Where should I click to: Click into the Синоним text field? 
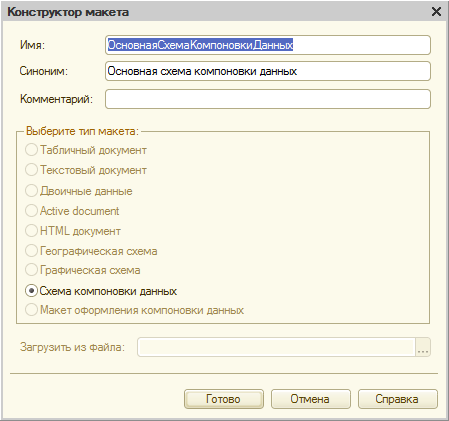pos(268,71)
